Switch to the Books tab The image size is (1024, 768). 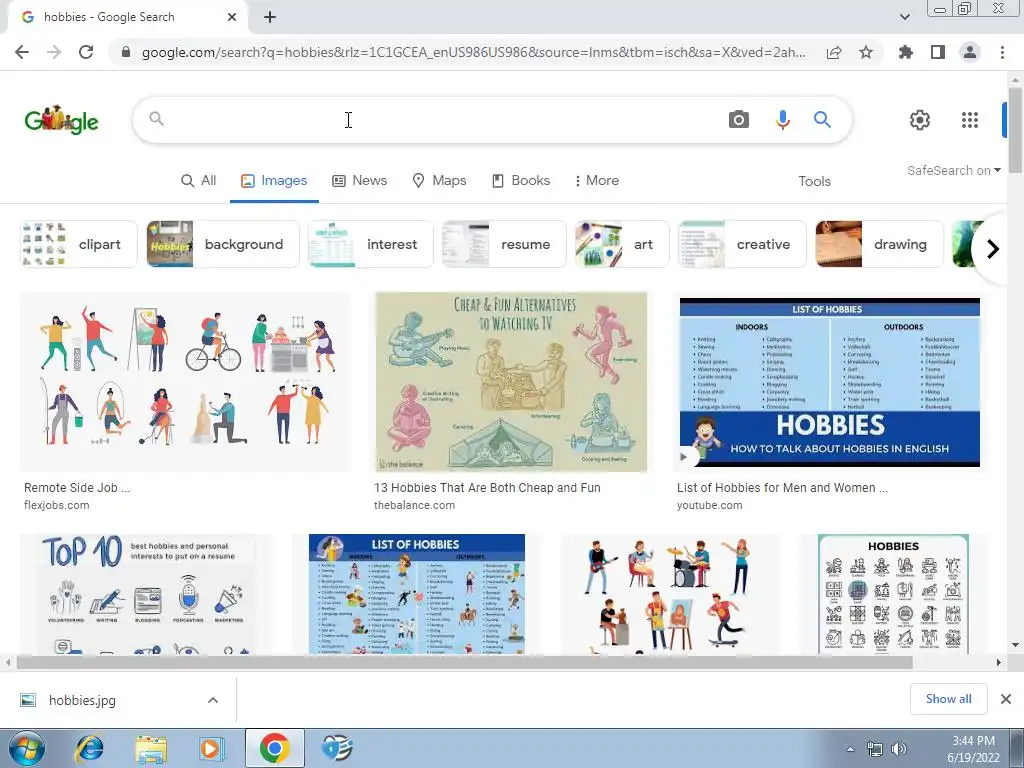521,181
